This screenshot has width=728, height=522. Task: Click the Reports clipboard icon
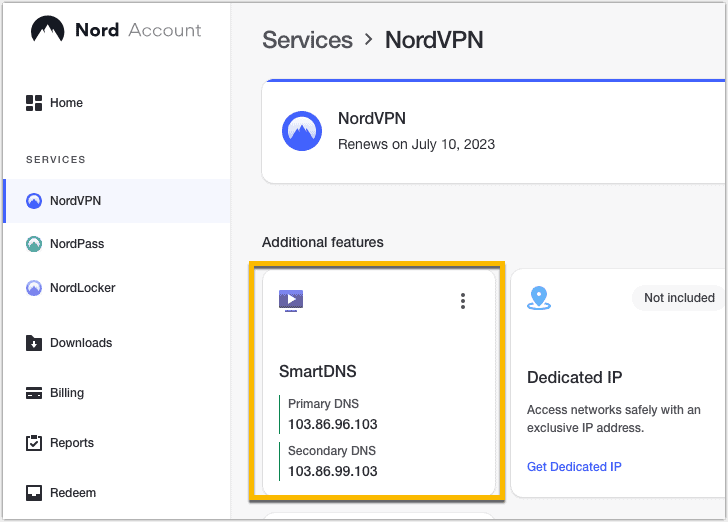coord(34,443)
